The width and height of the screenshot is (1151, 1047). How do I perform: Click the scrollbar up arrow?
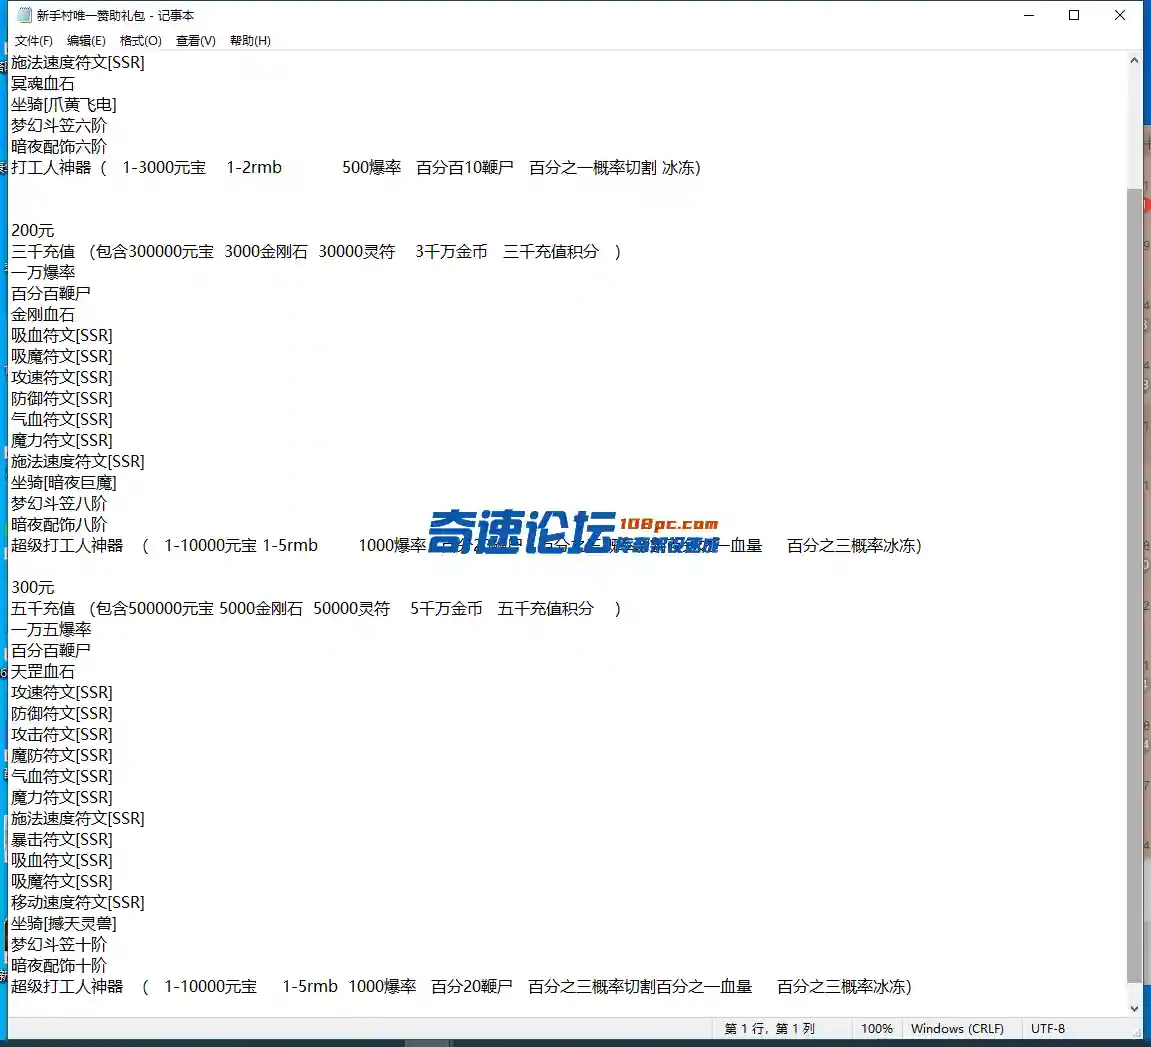tap(1134, 61)
